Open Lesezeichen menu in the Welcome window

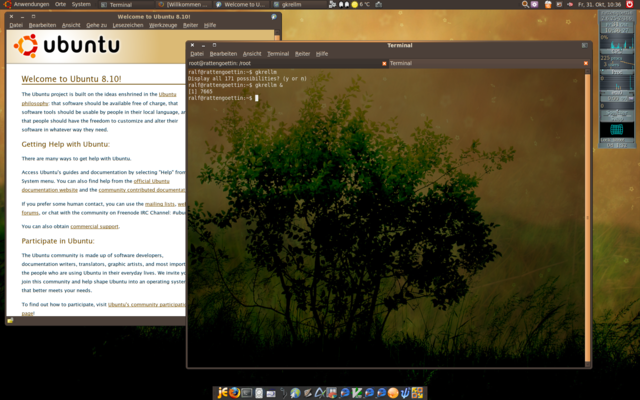coord(128,25)
